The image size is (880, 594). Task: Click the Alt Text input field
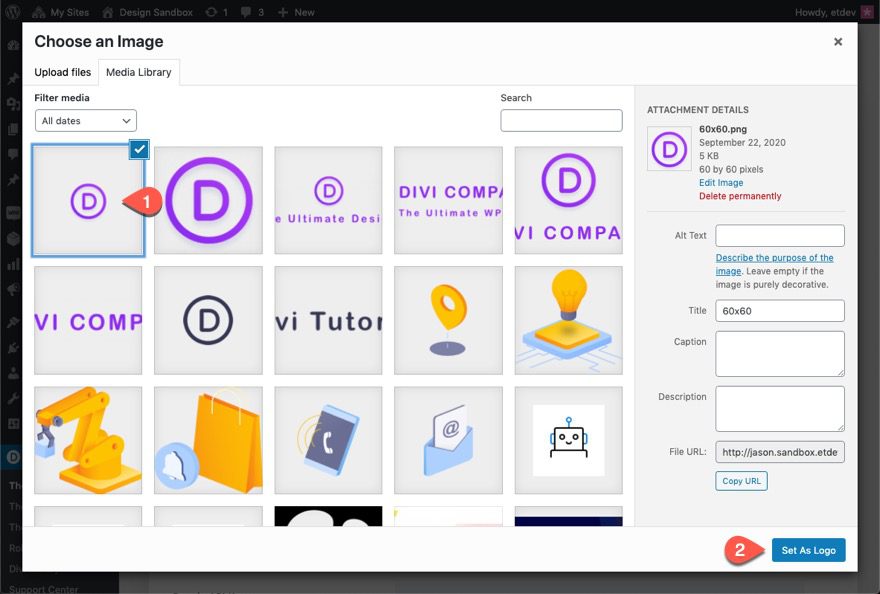coord(779,235)
